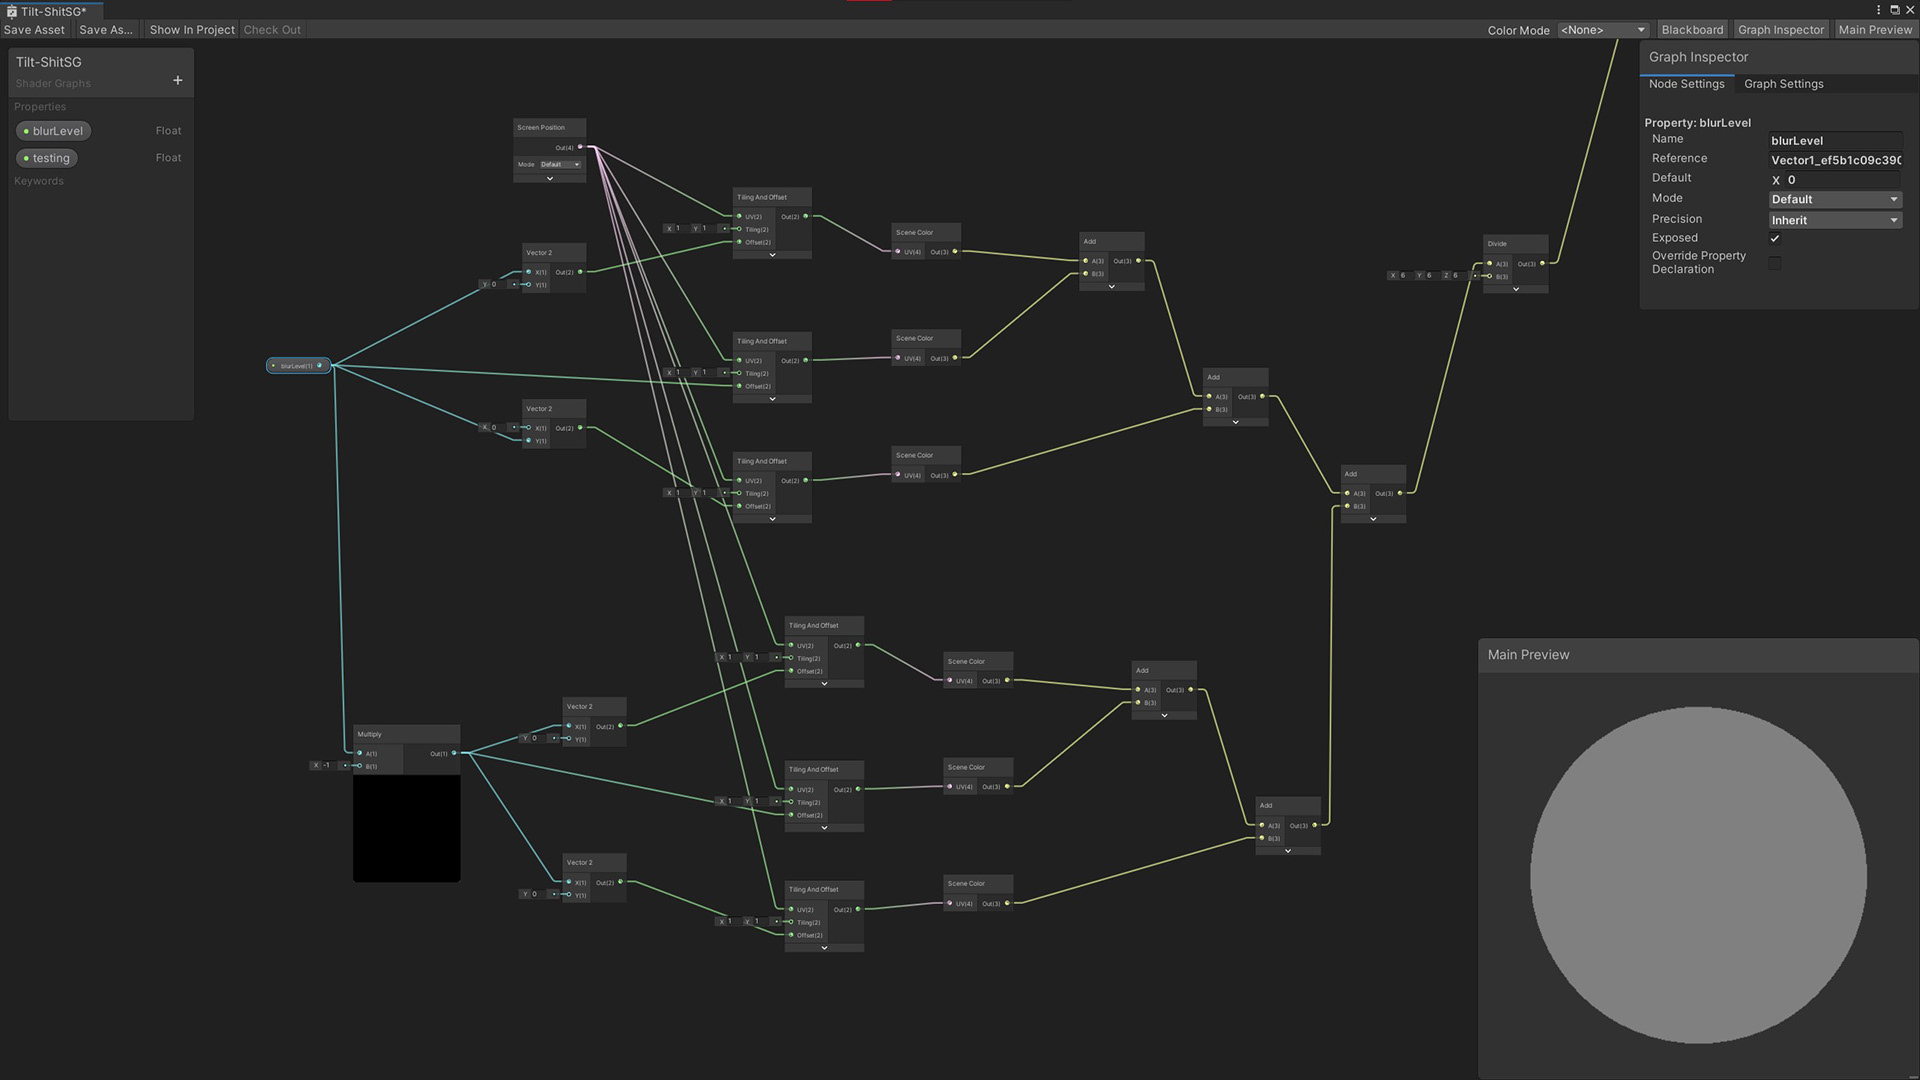The width and height of the screenshot is (1920, 1080).
Task: Click the Float type label beside testing
Action: (168, 158)
